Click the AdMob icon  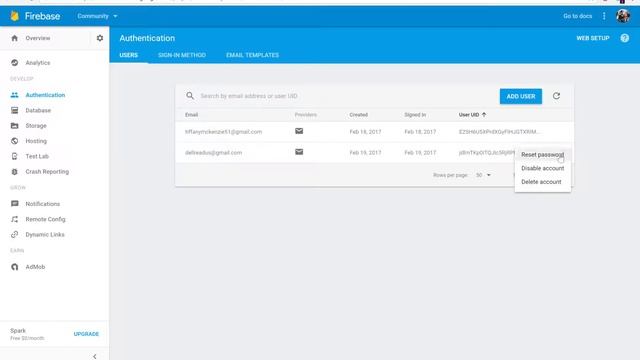click(x=15, y=267)
